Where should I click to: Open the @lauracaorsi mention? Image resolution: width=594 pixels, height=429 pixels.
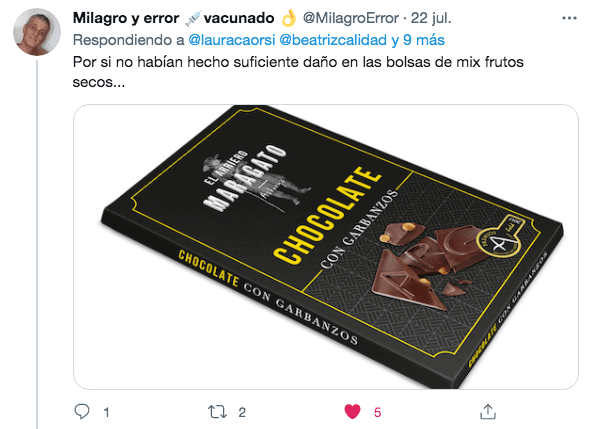click(231, 40)
